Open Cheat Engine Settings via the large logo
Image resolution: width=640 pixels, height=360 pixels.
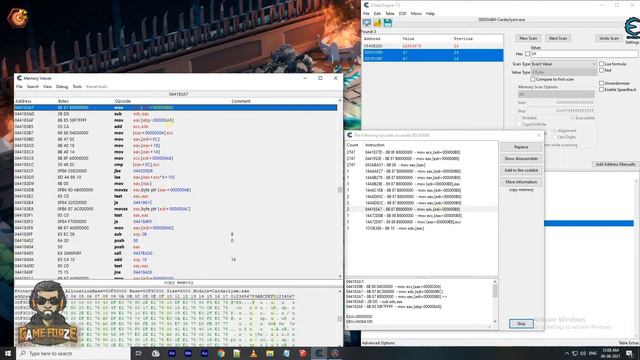tap(632, 29)
